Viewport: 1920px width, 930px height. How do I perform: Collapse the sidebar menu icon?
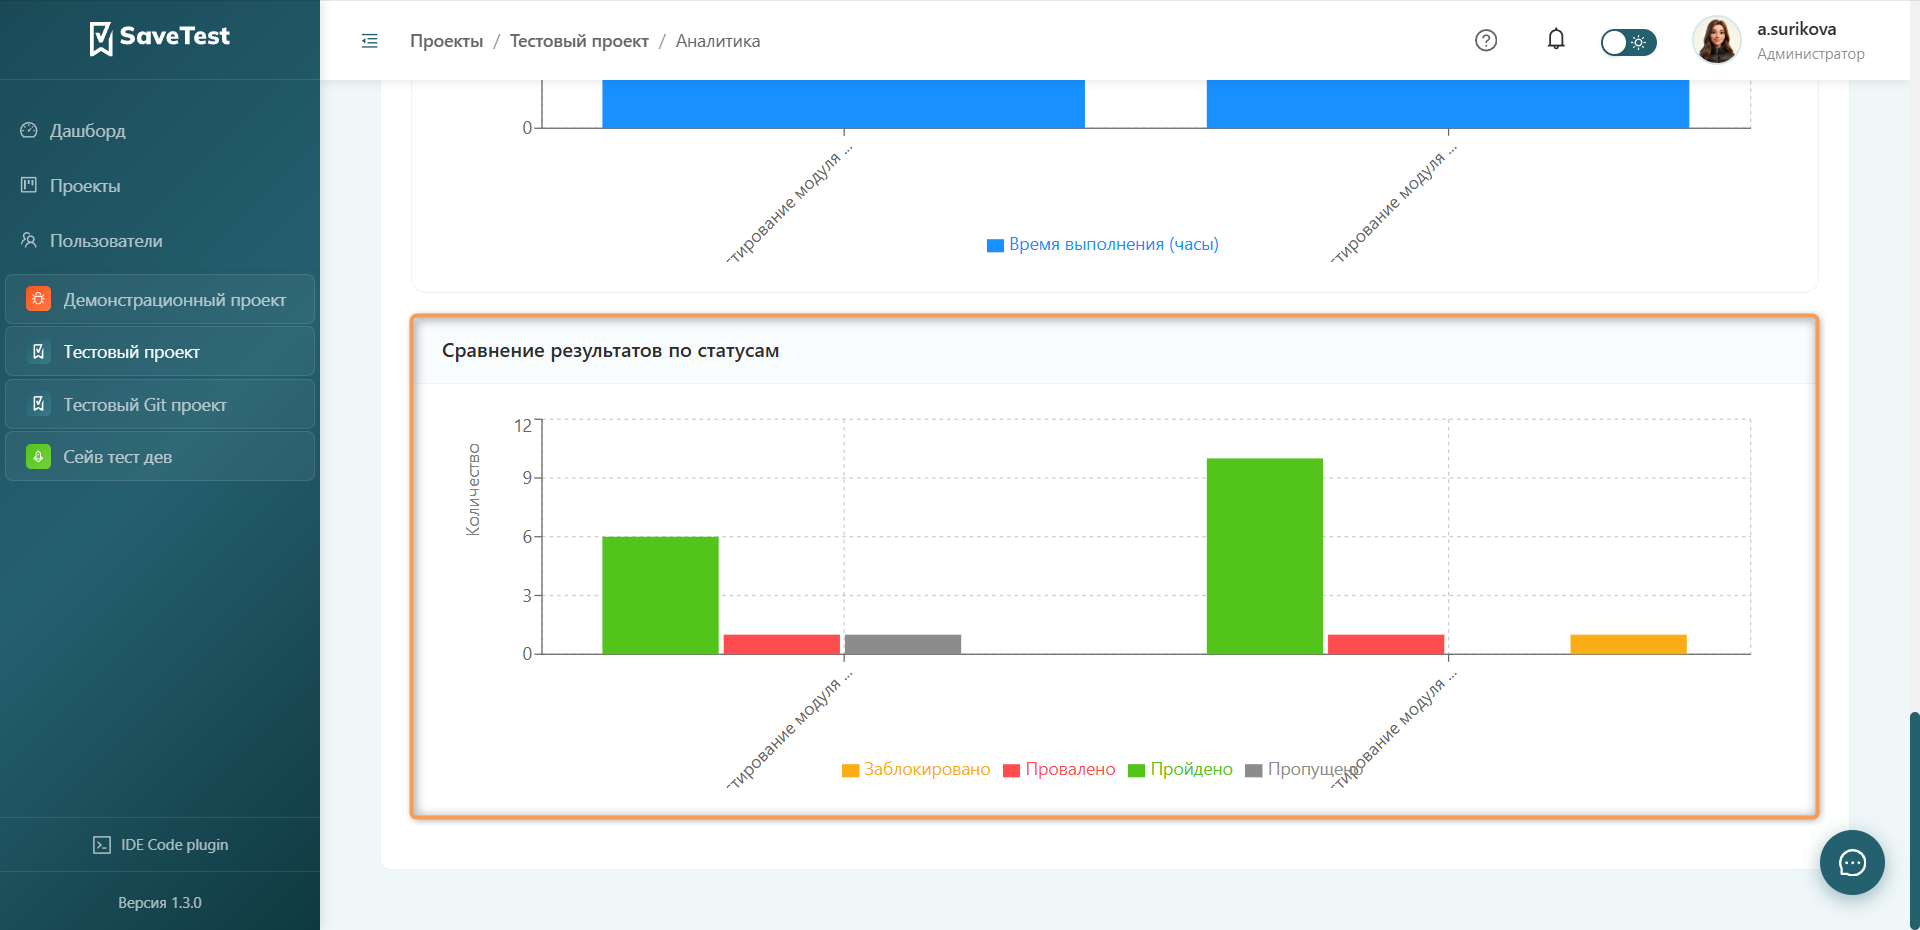point(370,41)
